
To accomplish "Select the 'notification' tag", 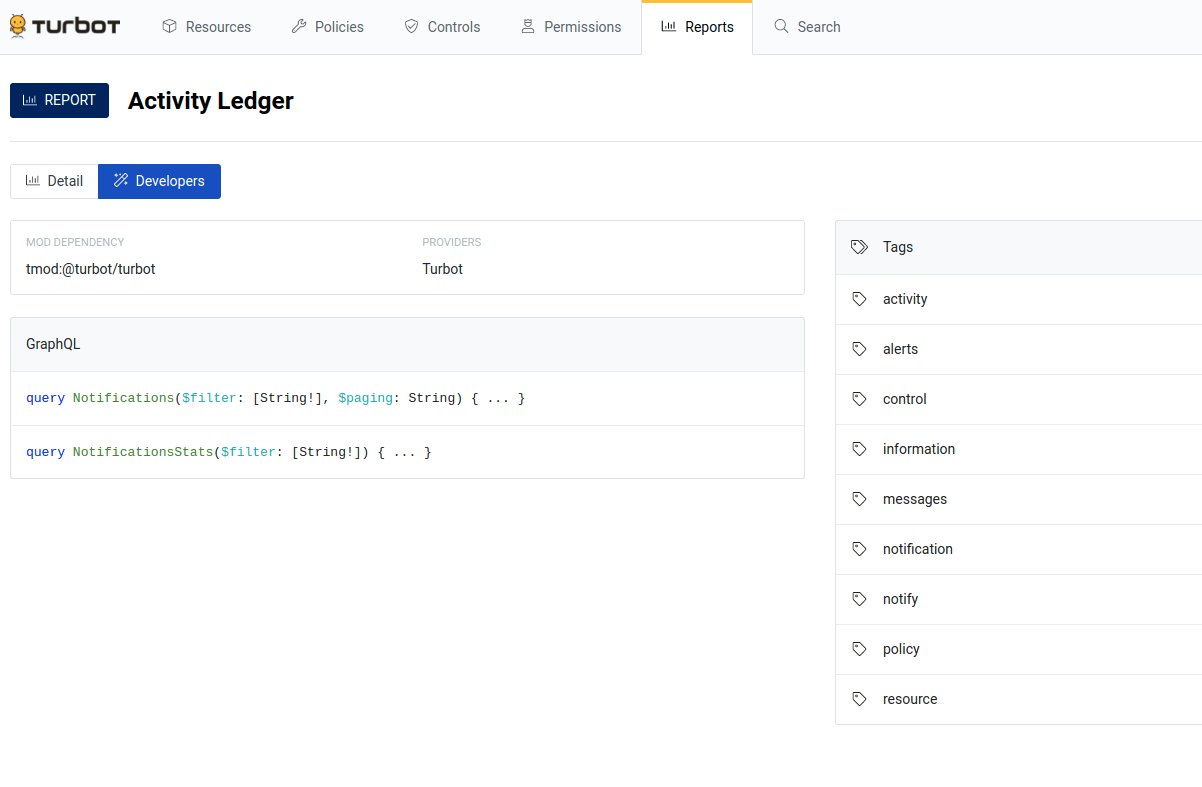I will click(918, 548).
